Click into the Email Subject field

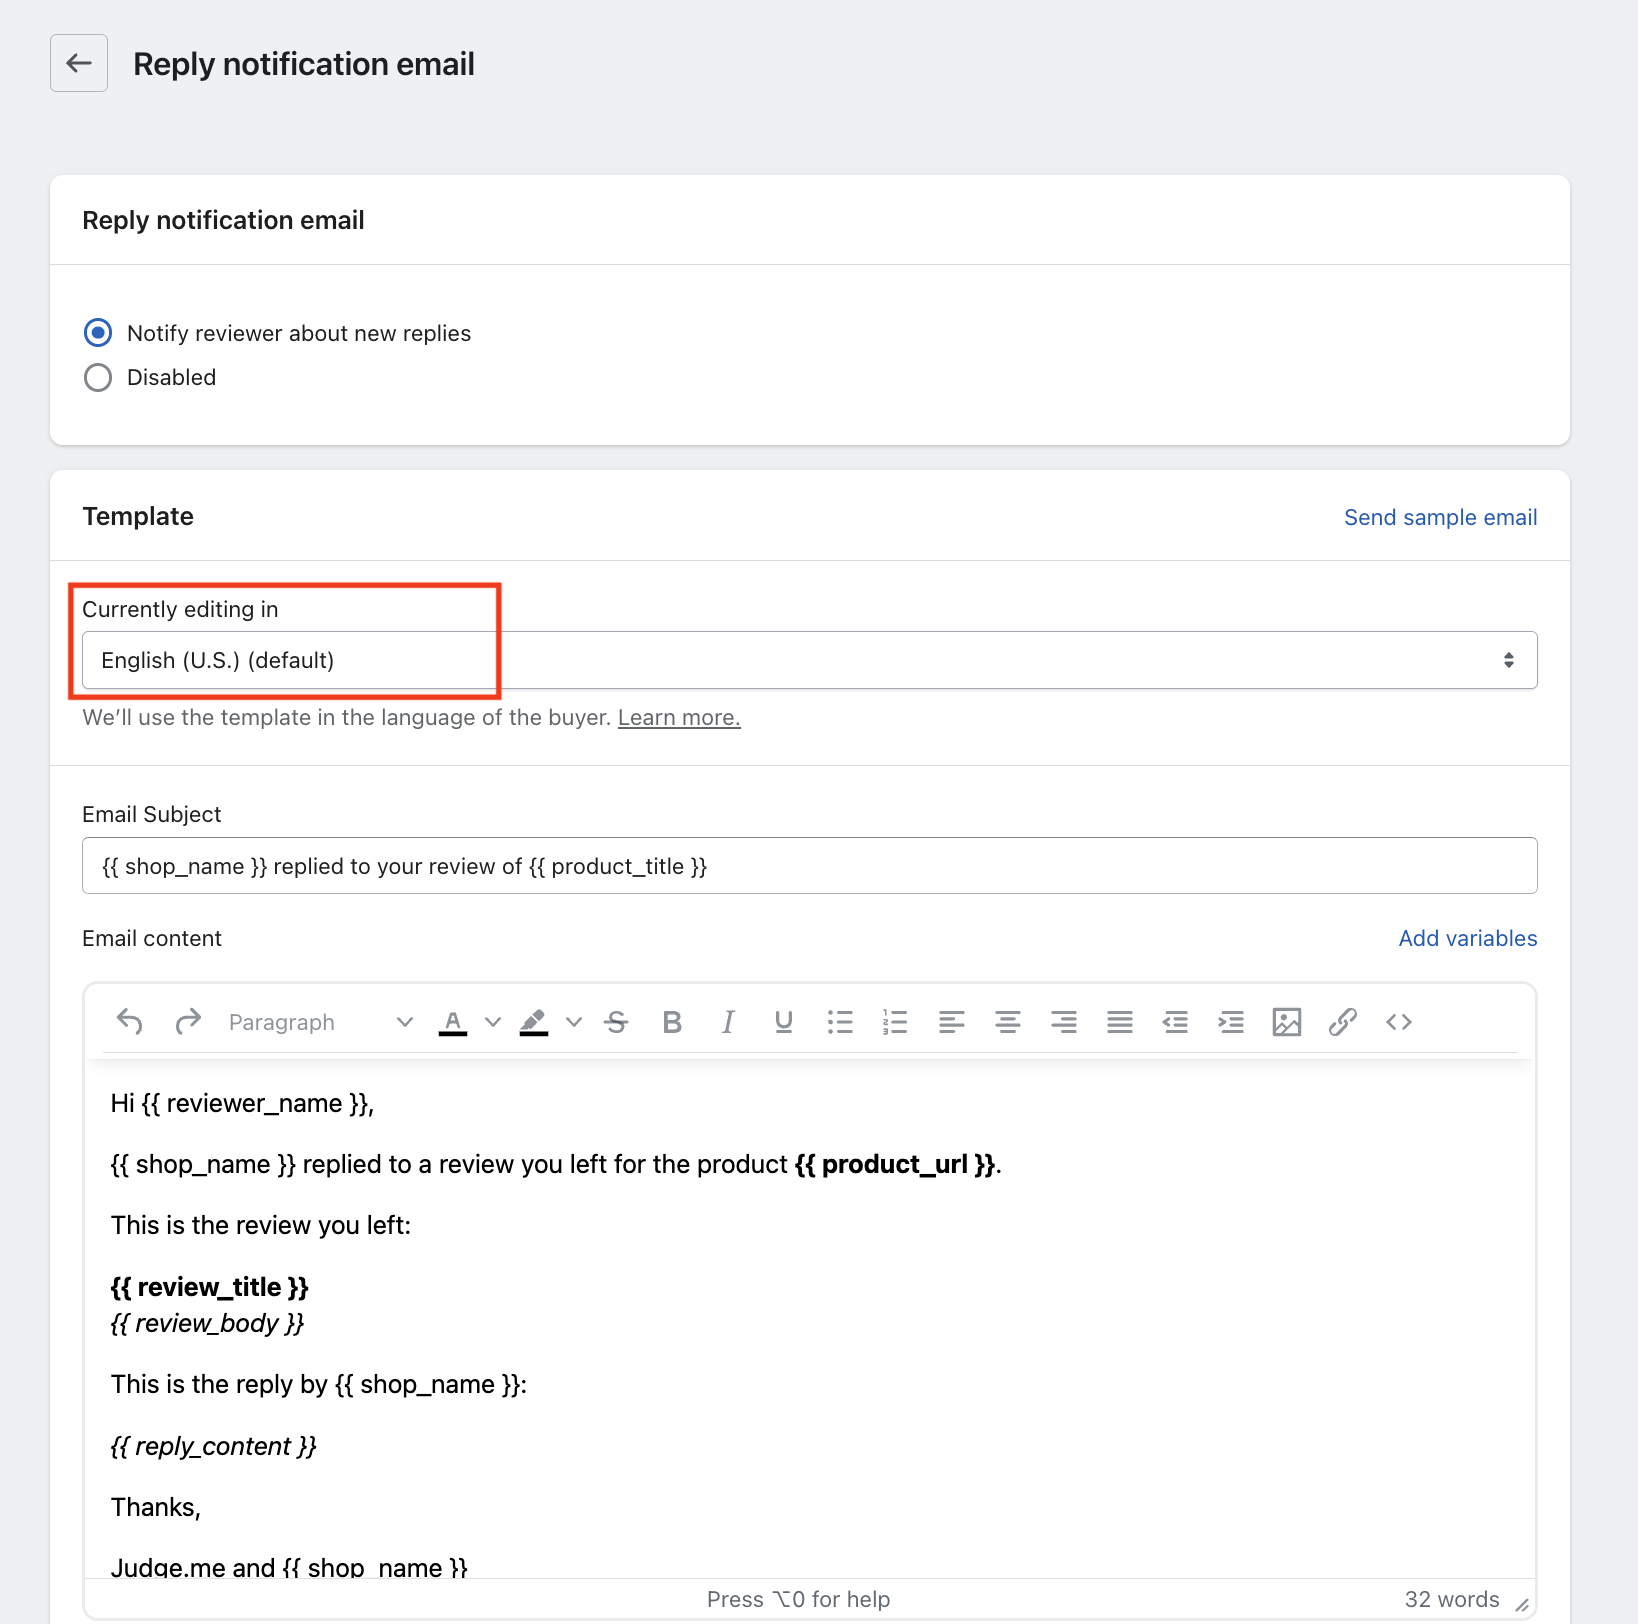pyautogui.click(x=809, y=866)
